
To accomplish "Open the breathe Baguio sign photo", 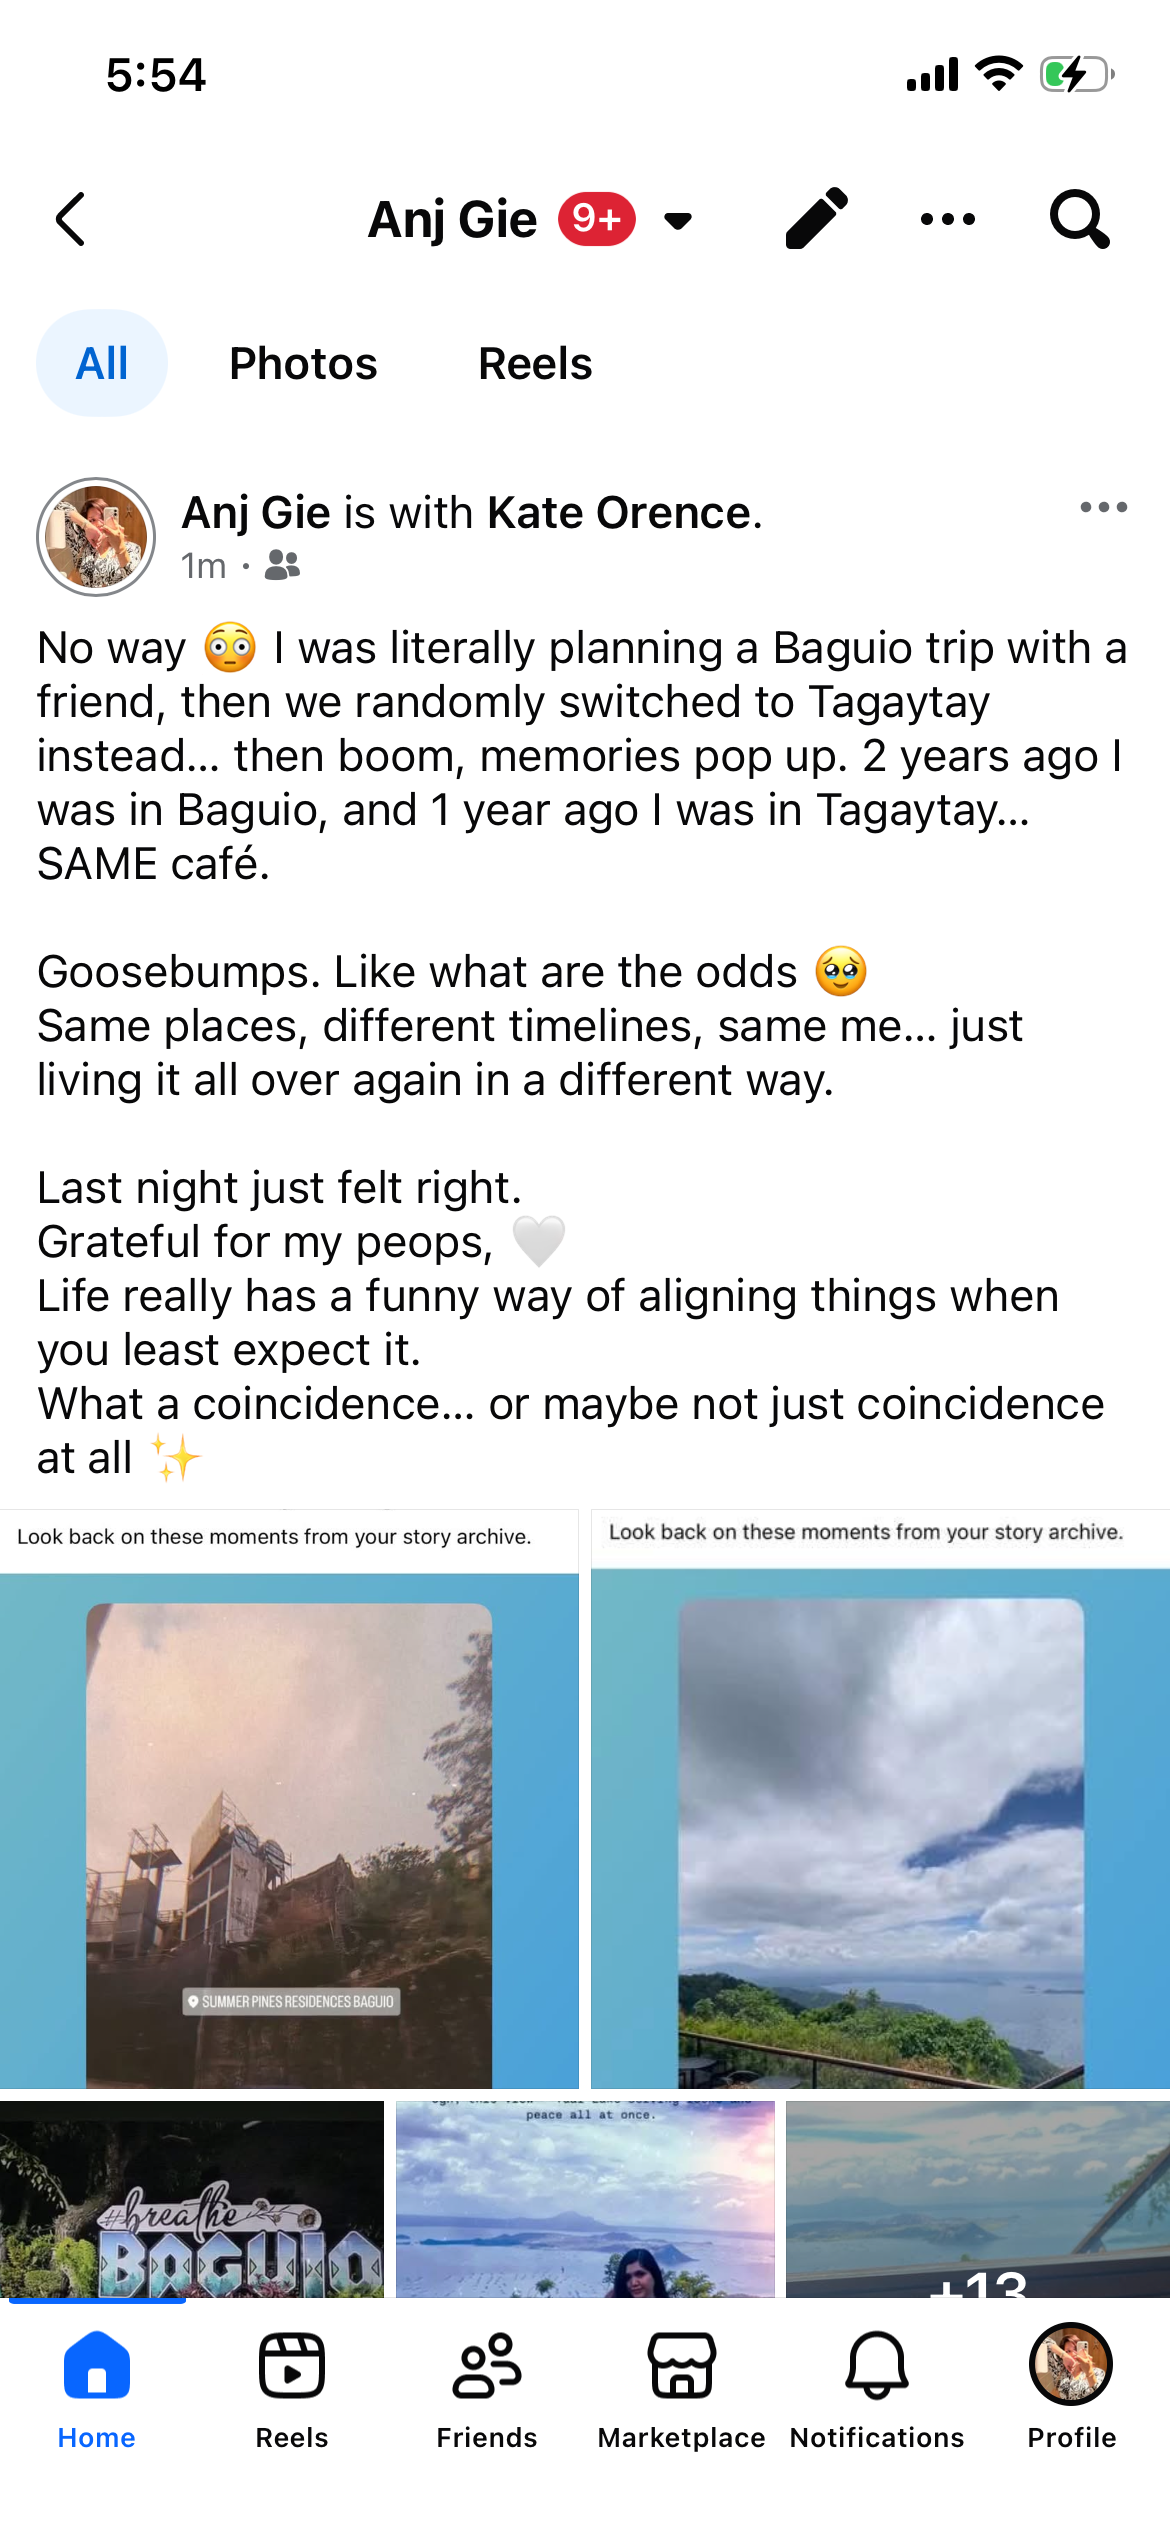I will coord(192,2200).
